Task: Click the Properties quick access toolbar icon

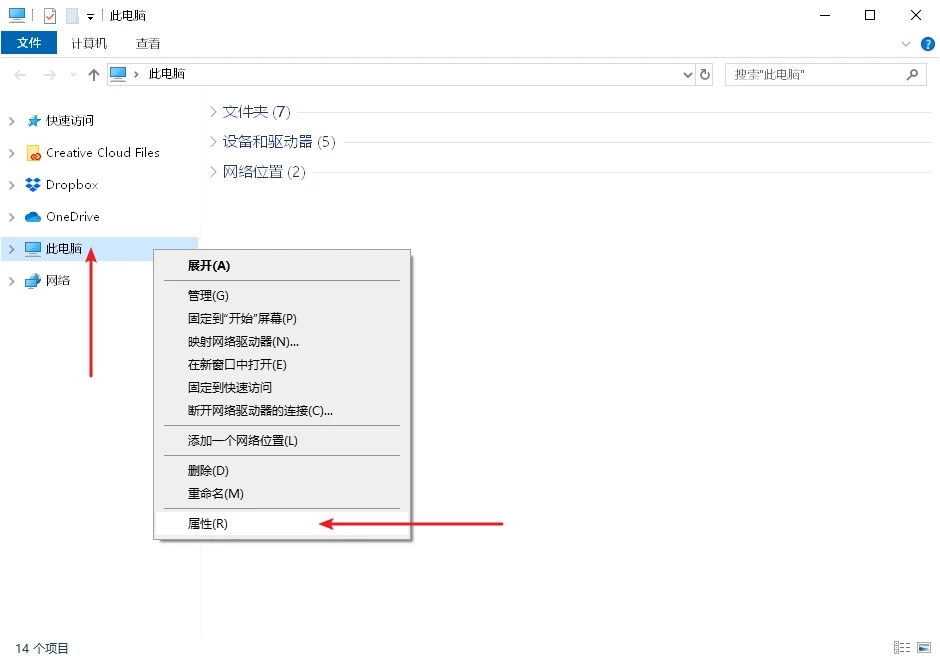Action: 50,16
